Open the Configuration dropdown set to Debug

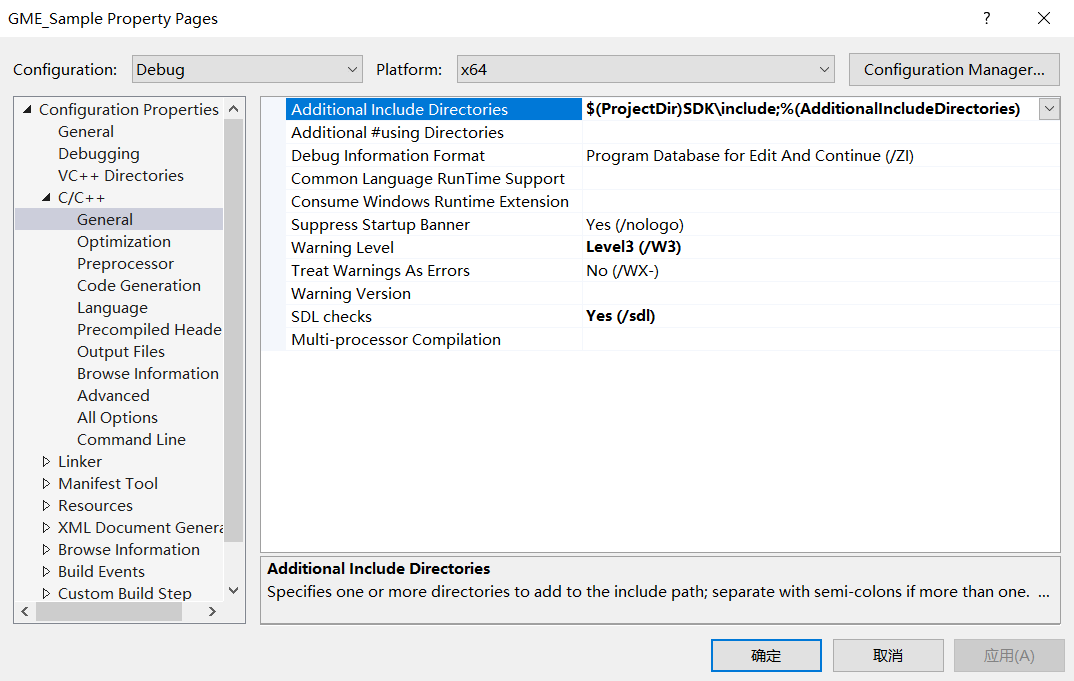(x=246, y=70)
